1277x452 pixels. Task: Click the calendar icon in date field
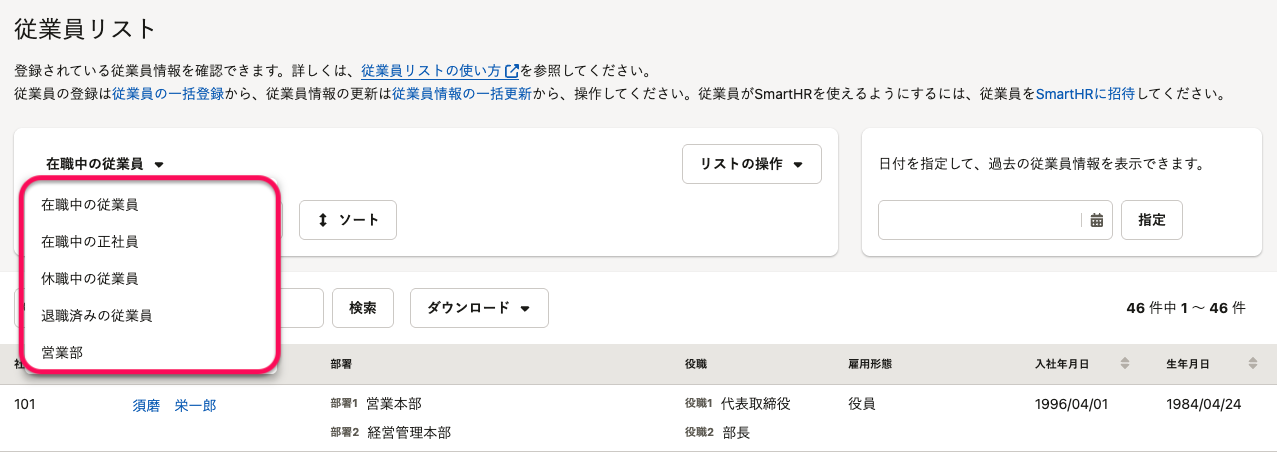point(1097,220)
